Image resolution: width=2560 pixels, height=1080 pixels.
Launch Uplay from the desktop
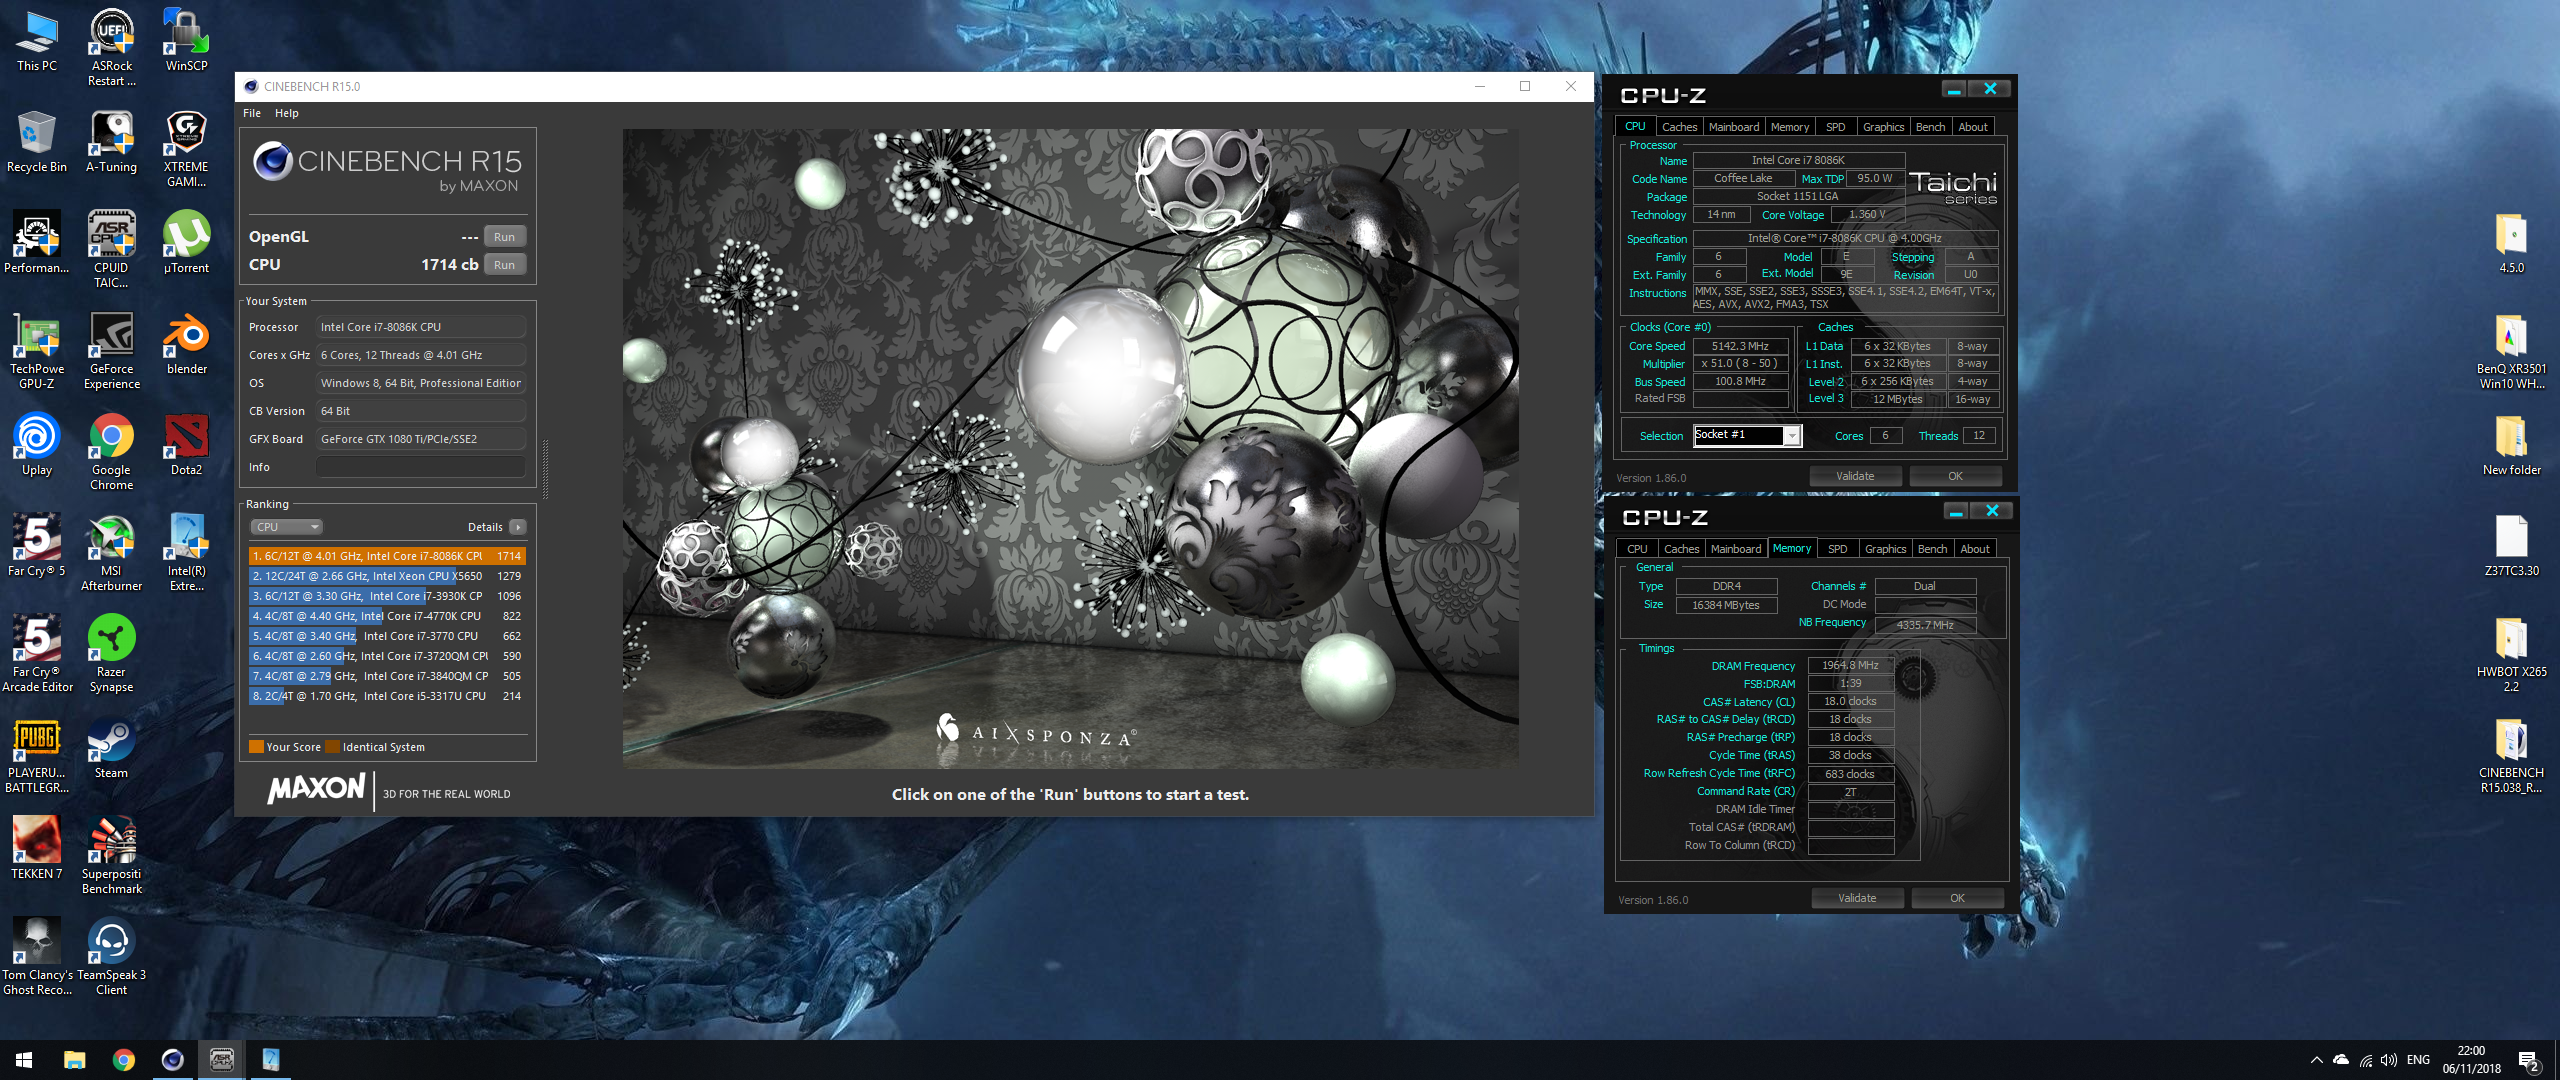click(x=37, y=446)
